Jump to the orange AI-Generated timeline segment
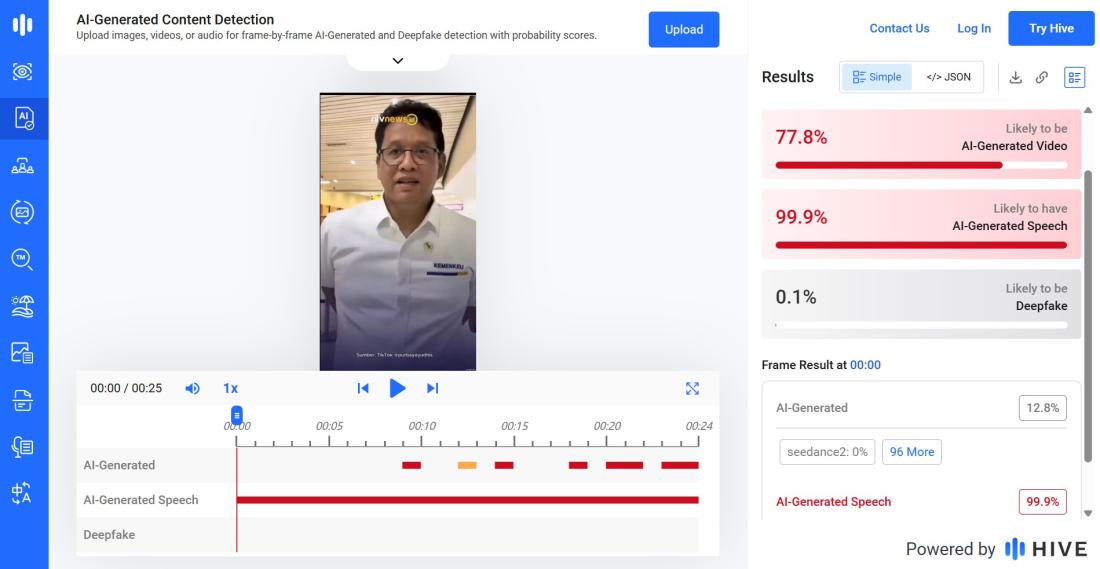This screenshot has width=1100, height=569. [467, 465]
